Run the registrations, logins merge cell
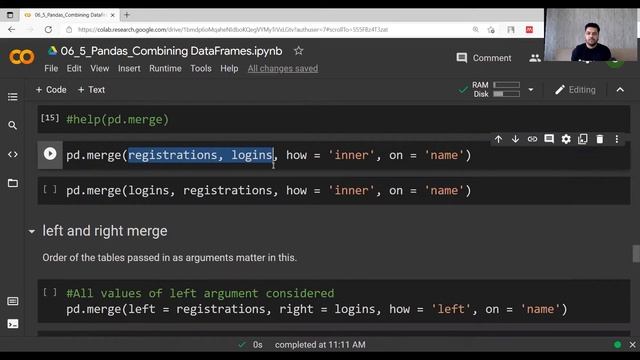 [50, 154]
